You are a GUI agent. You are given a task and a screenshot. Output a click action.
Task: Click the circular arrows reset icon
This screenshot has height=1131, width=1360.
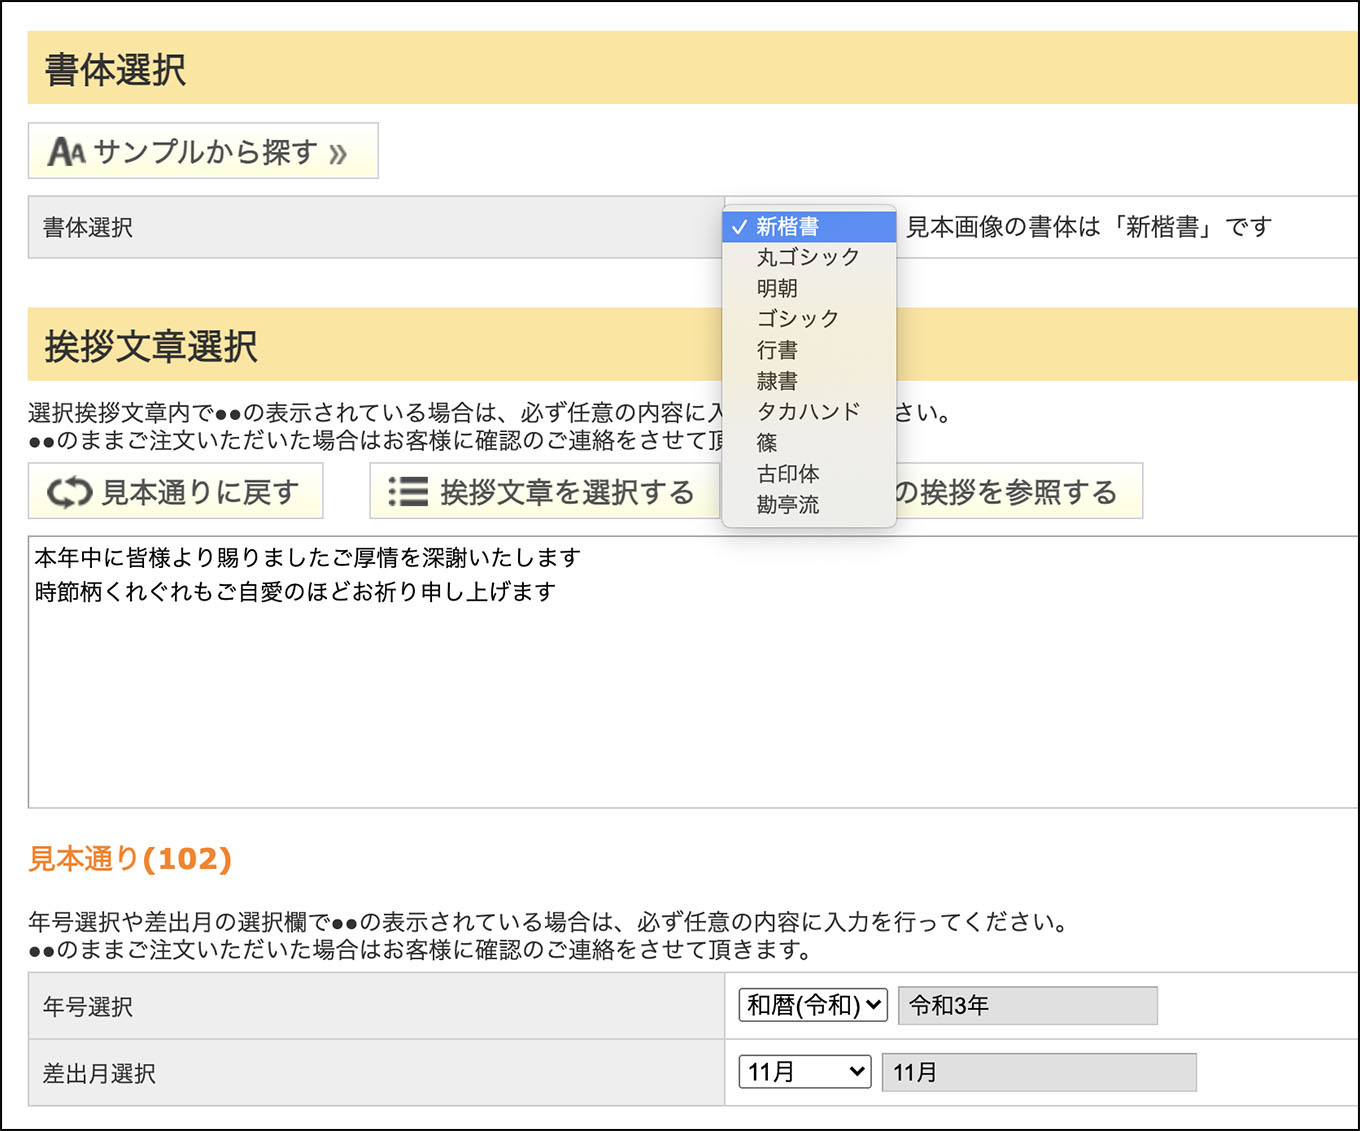(x=69, y=492)
